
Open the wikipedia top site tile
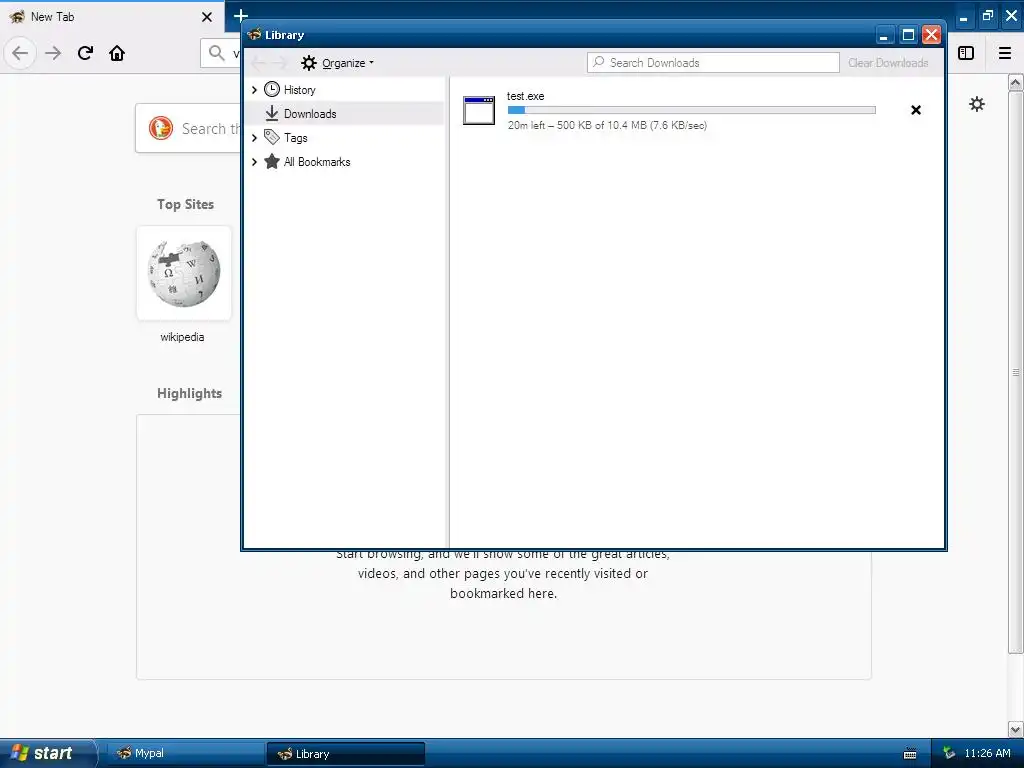tap(184, 273)
